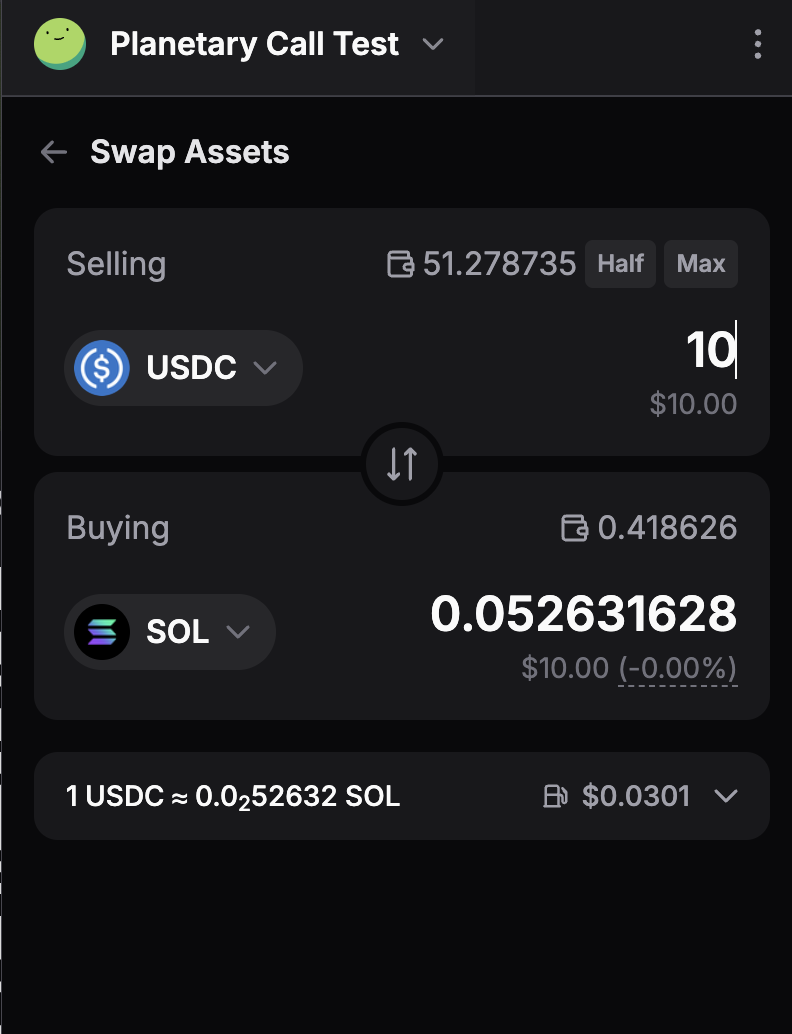Viewport: 792px width, 1034px height.
Task: Click the 1 USDC exchange rate text
Action: coord(233,796)
